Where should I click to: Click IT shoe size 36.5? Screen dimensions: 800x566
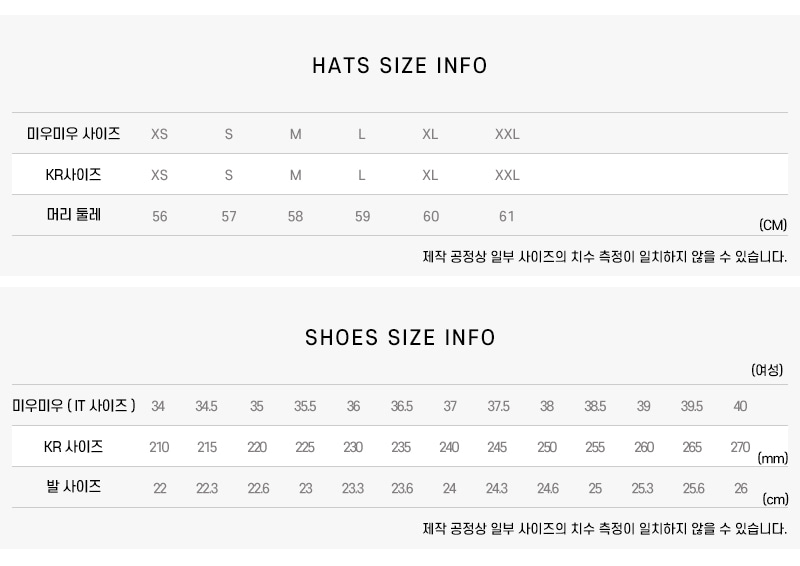pyautogui.click(x=401, y=407)
